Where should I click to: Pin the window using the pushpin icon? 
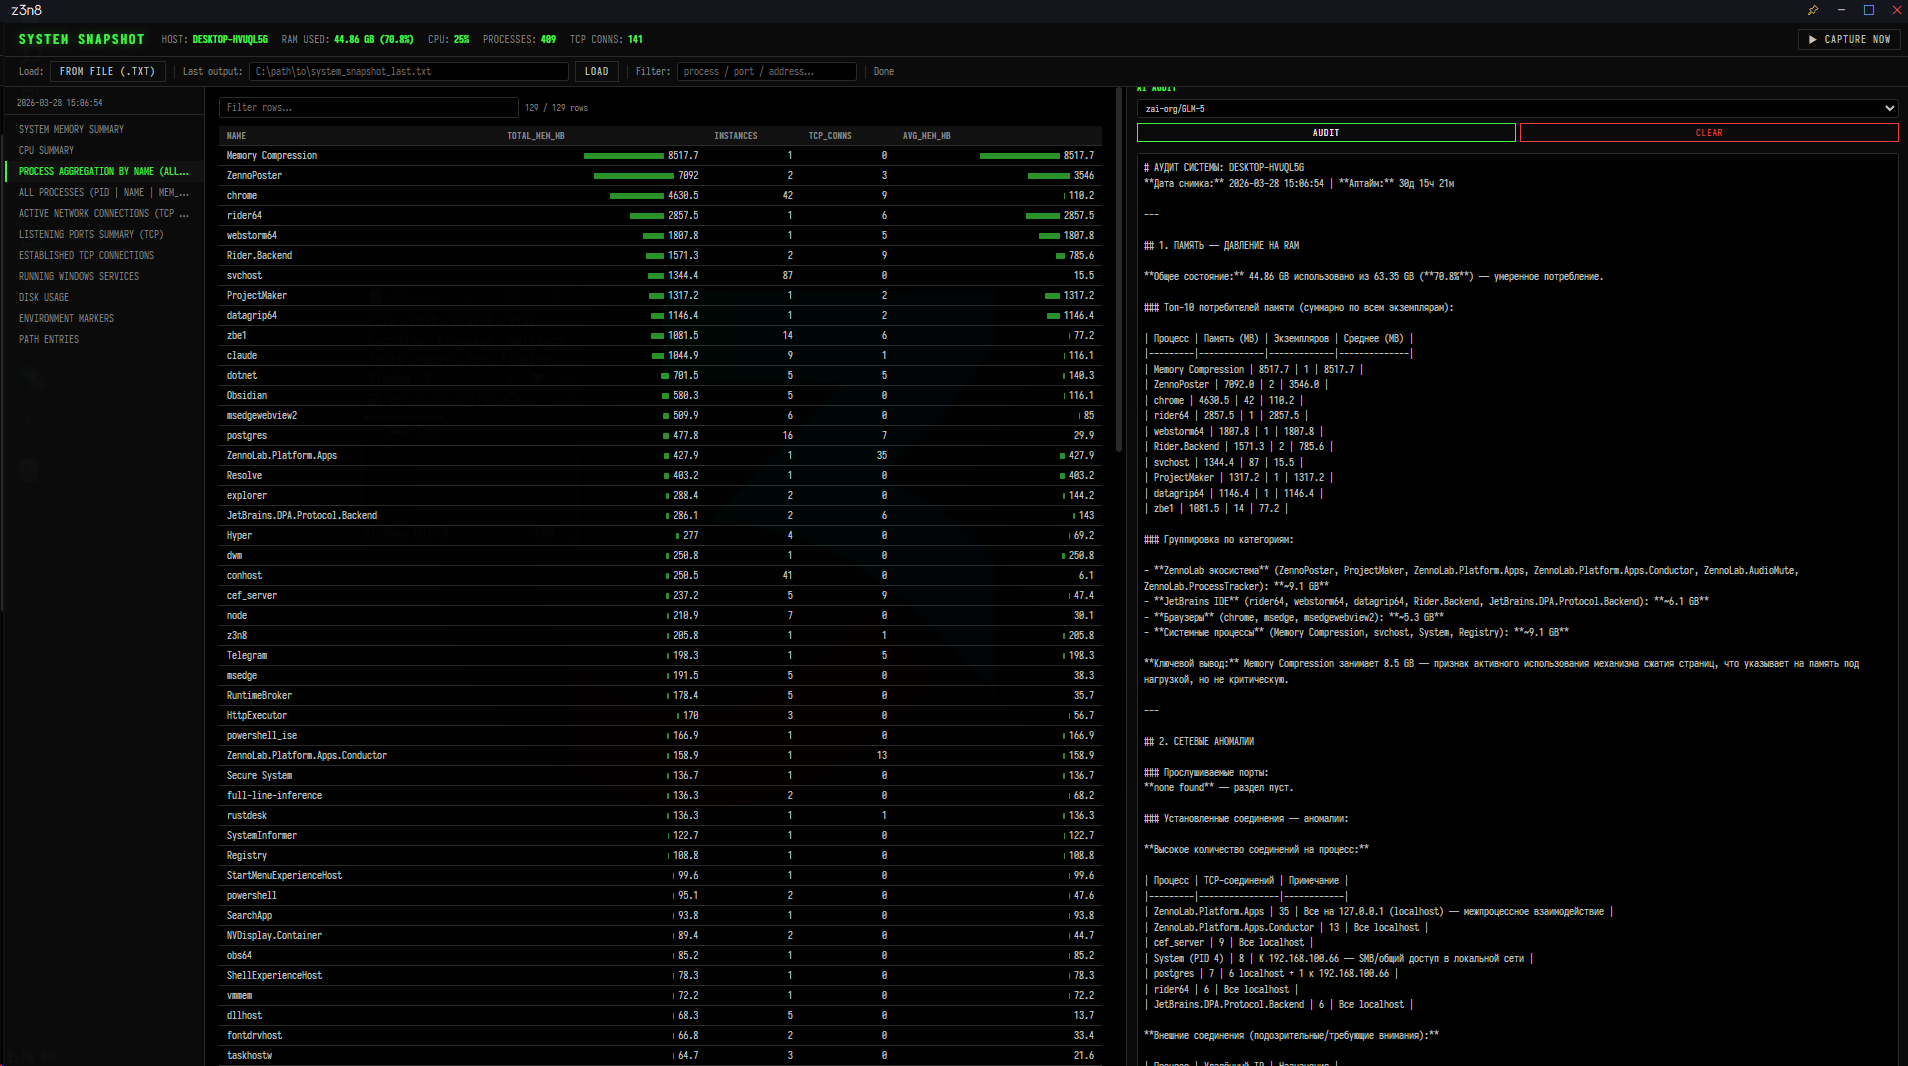(x=1812, y=10)
